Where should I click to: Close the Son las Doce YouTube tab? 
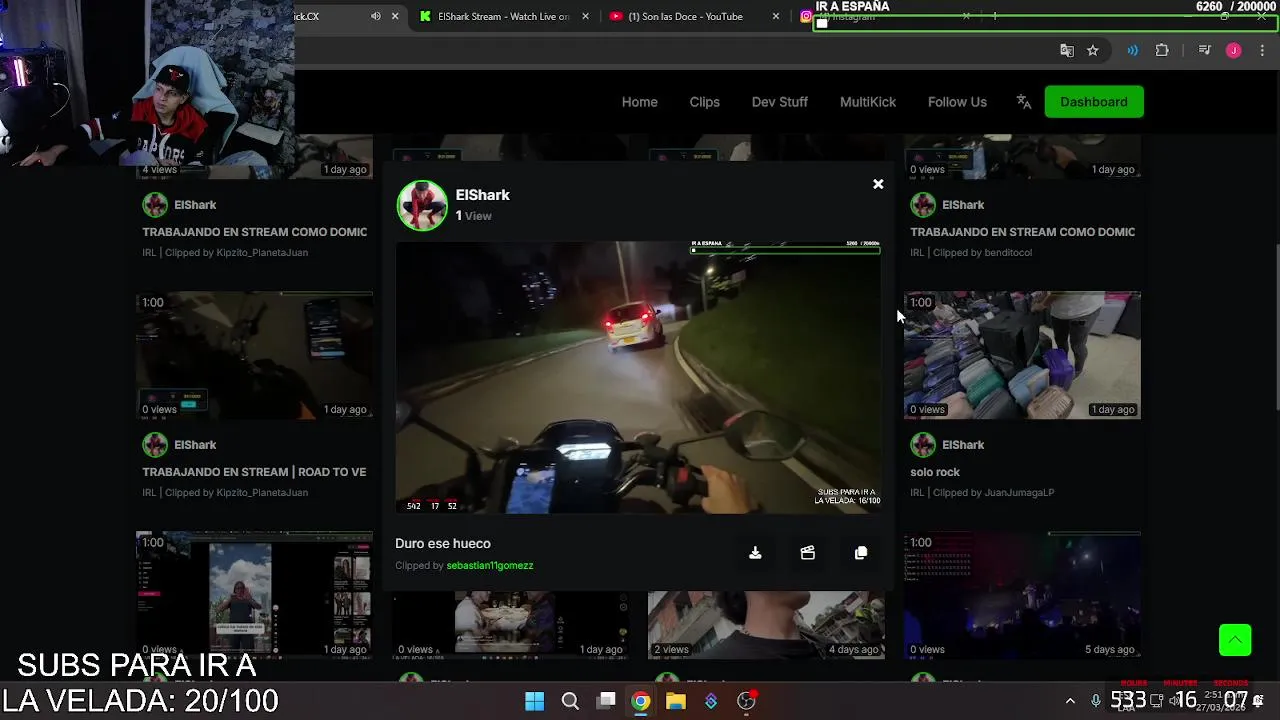(x=775, y=16)
